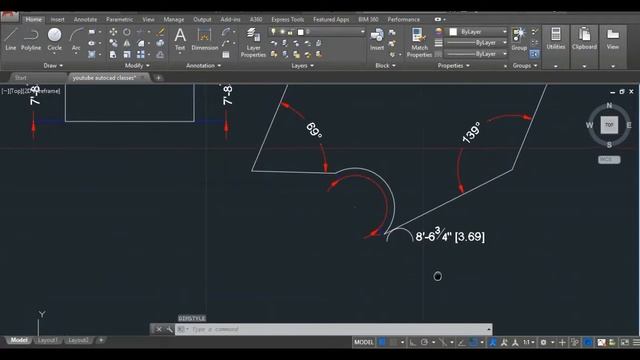This screenshot has width=640, height=360.
Task: Open the layer selection dropdown
Action: (317, 31)
